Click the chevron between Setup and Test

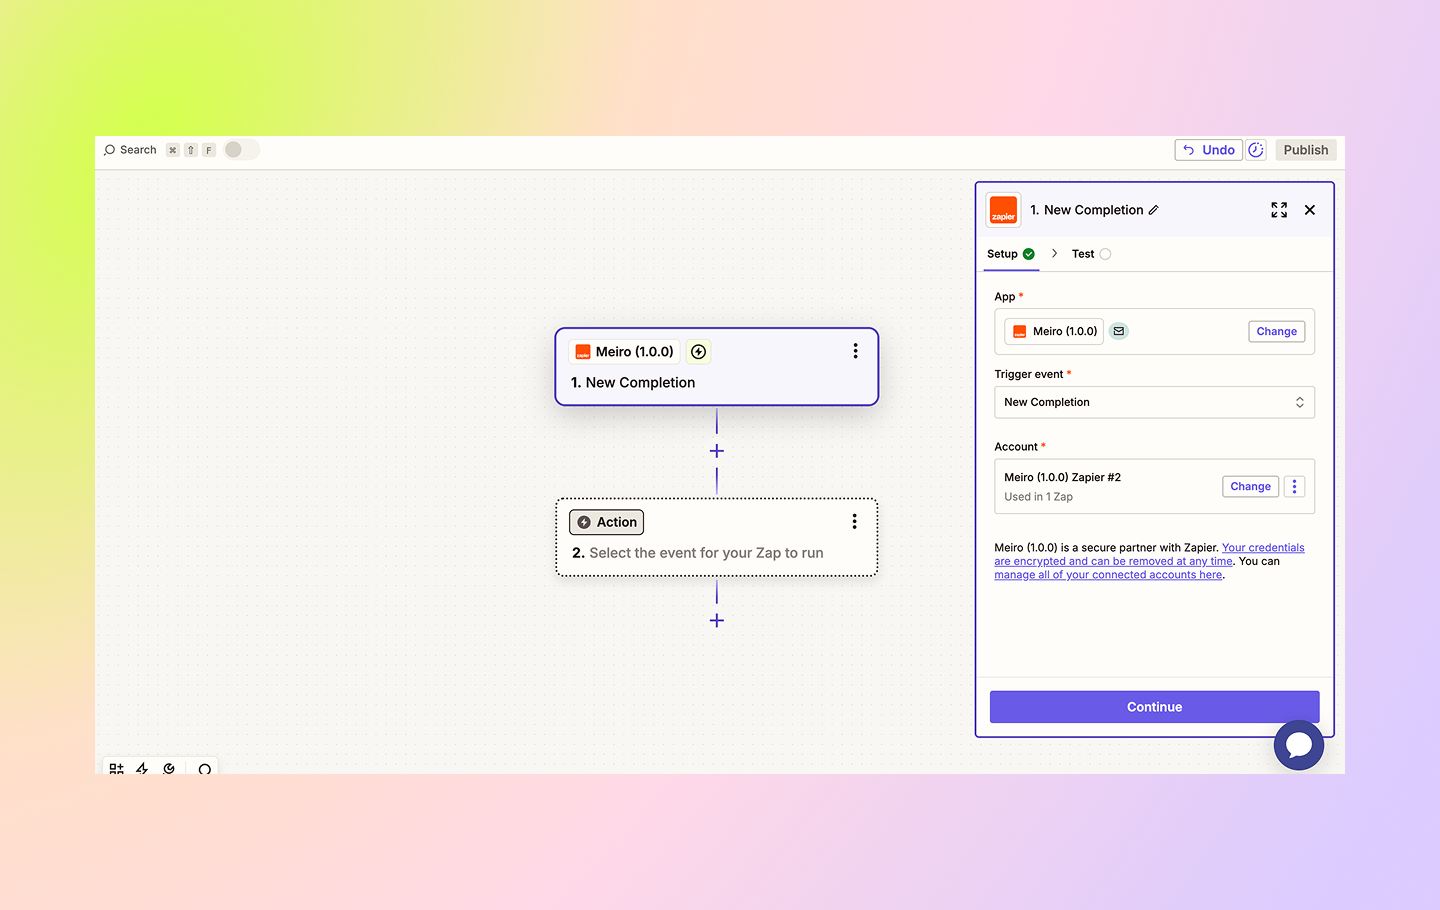[x=1054, y=254]
